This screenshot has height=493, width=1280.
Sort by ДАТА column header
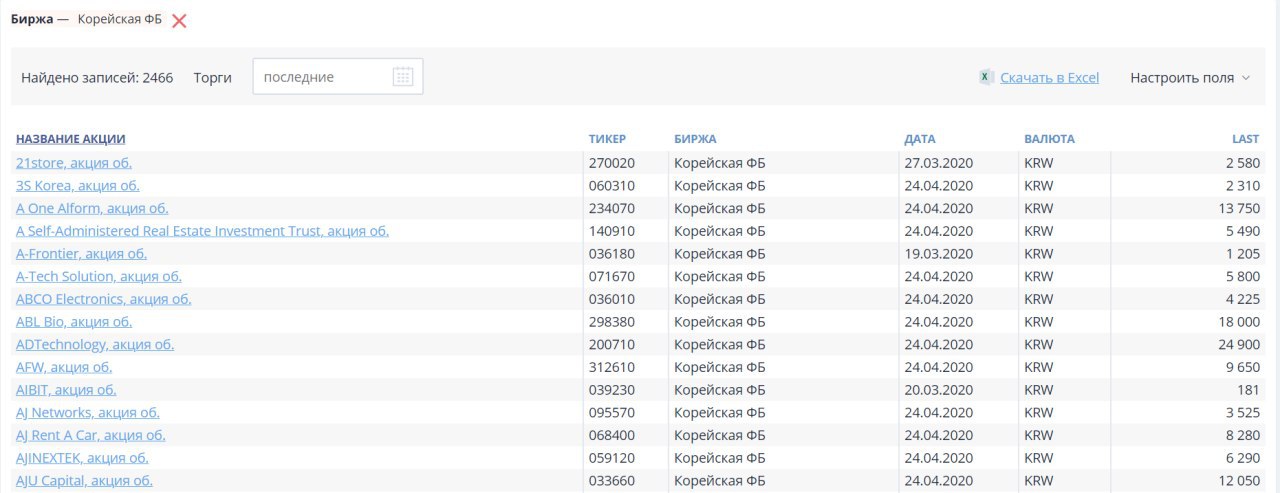point(920,139)
